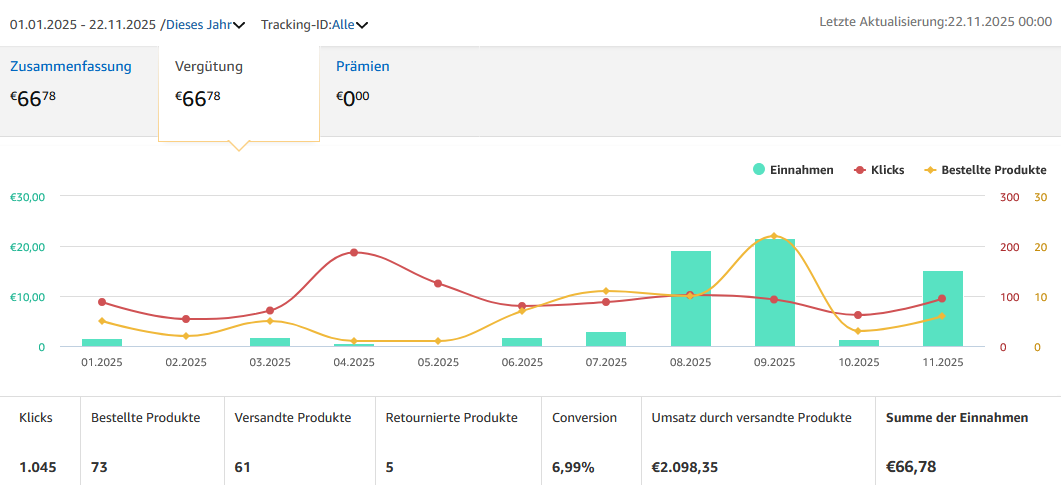Image resolution: width=1061 pixels, height=485 pixels.
Task: Expand the Tracking-ID Alle dropdown
Action: tap(314, 24)
